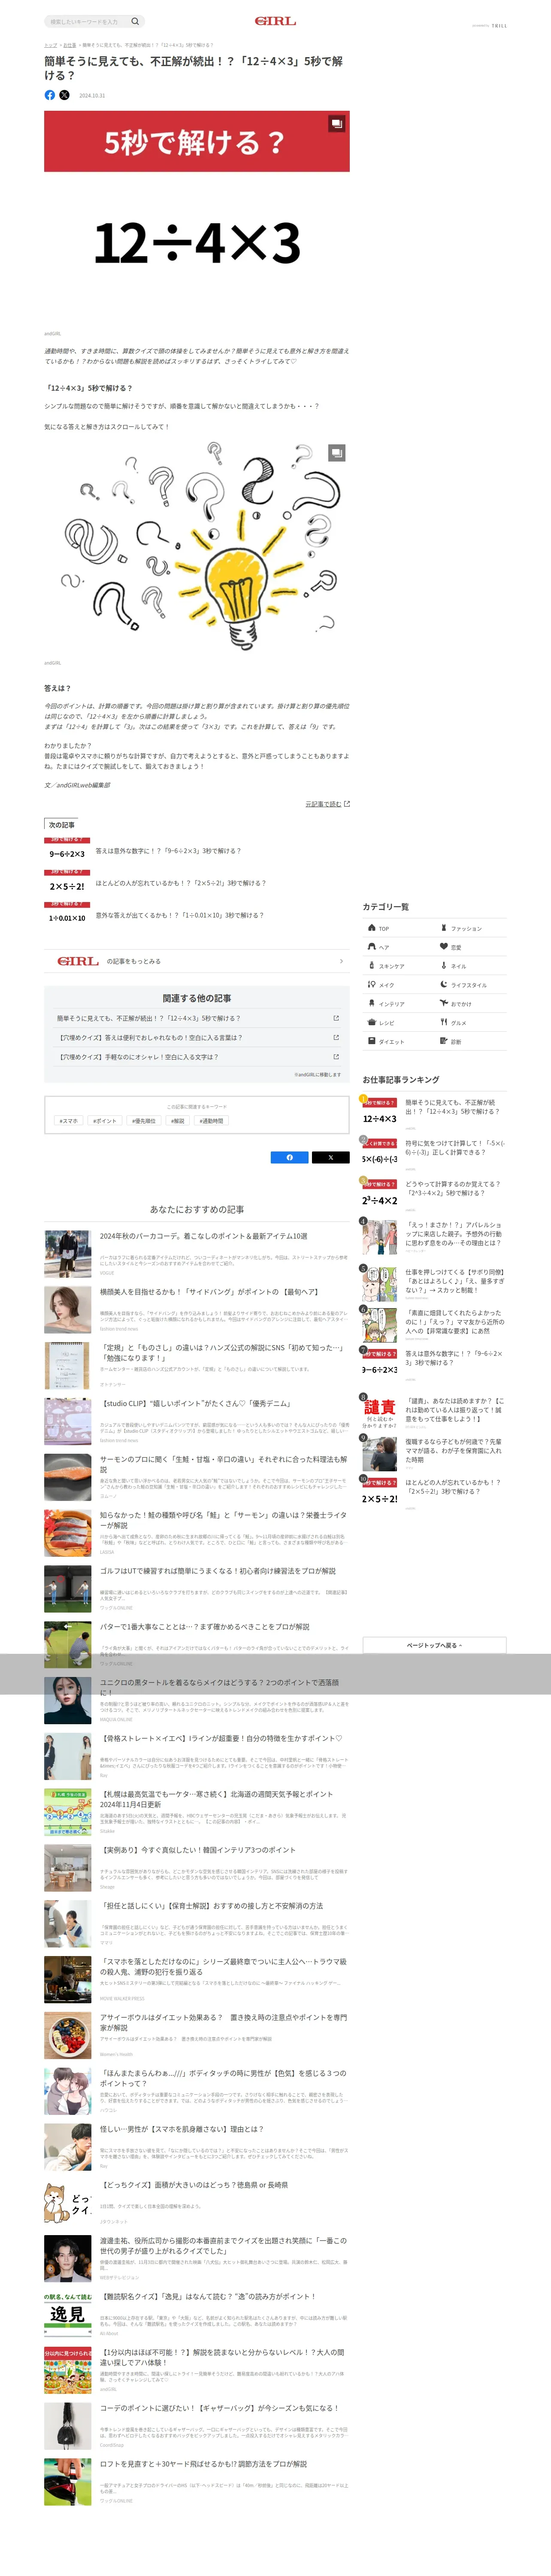Screen dimensions: 551x2576
Task: Click the トップ breadcrumb link
Action: tap(50, 45)
